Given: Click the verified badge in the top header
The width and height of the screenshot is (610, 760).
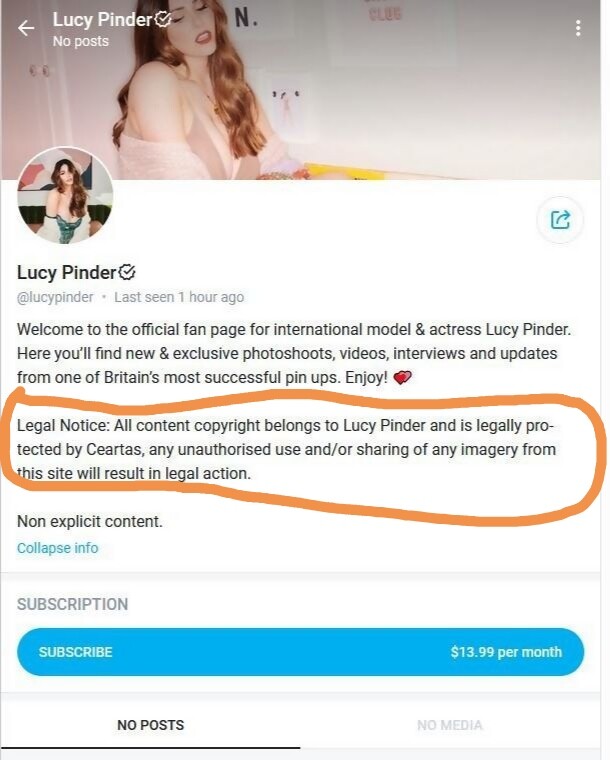Looking at the screenshot, I should 163,19.
